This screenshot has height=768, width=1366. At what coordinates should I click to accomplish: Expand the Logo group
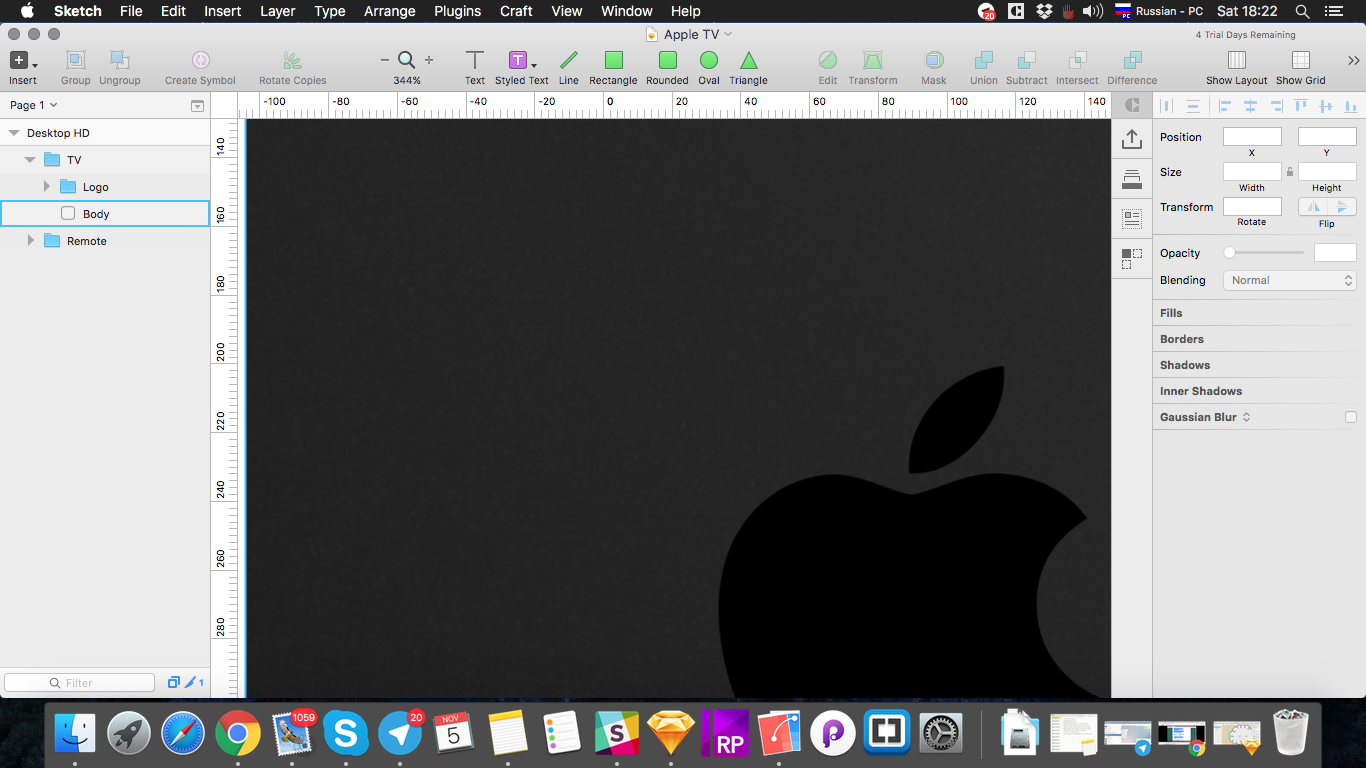click(46, 187)
